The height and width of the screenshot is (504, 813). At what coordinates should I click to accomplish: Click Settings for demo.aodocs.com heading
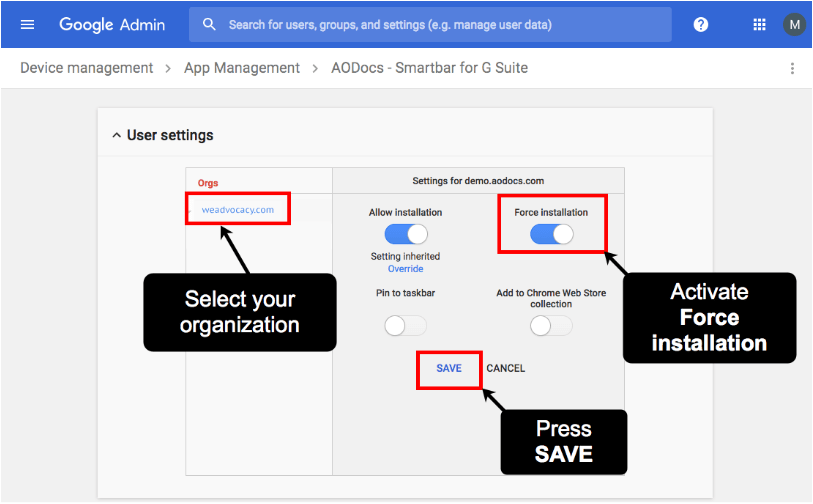tap(478, 181)
